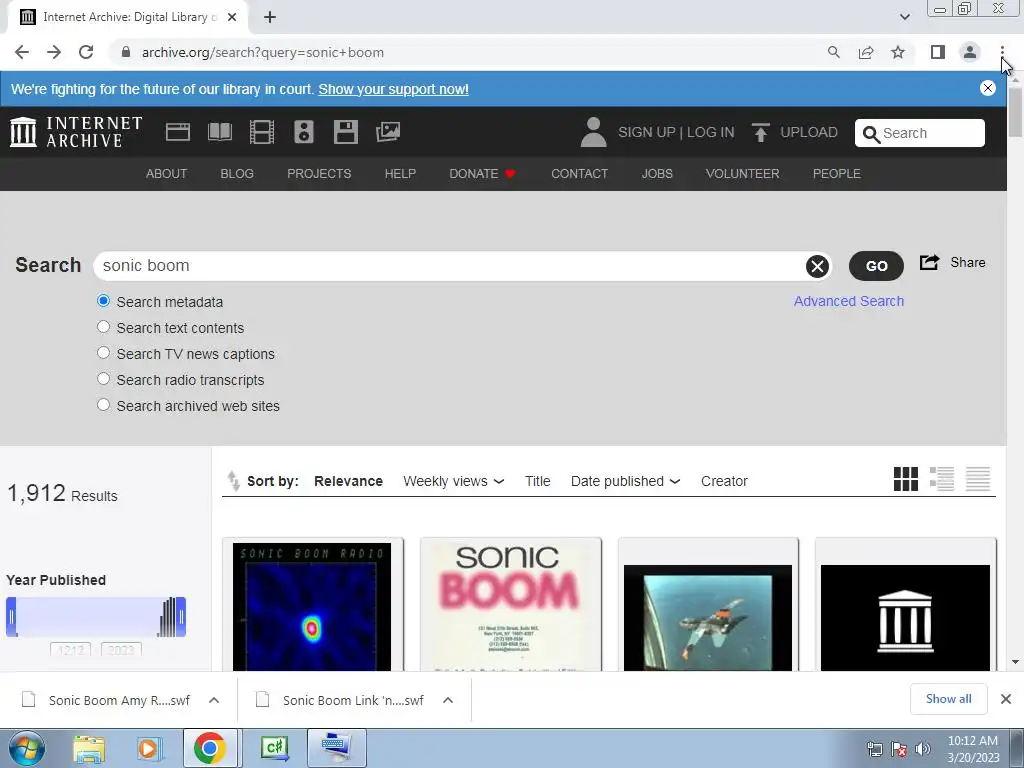This screenshot has width=1024, height=768.
Task: Open the tab search dropdown arrow
Action: click(904, 17)
